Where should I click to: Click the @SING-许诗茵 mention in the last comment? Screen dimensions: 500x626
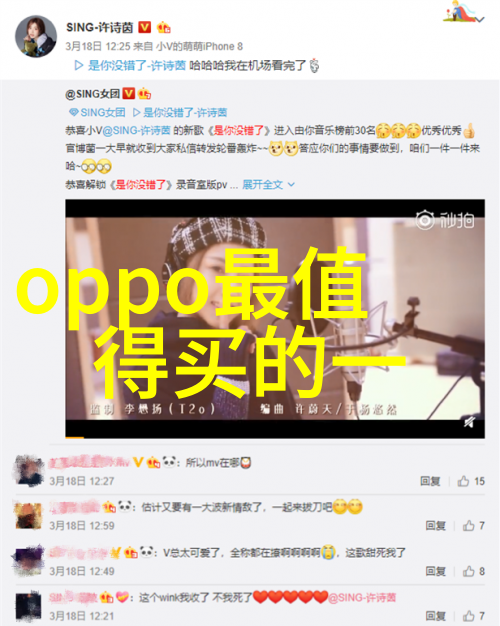[x=362, y=597]
